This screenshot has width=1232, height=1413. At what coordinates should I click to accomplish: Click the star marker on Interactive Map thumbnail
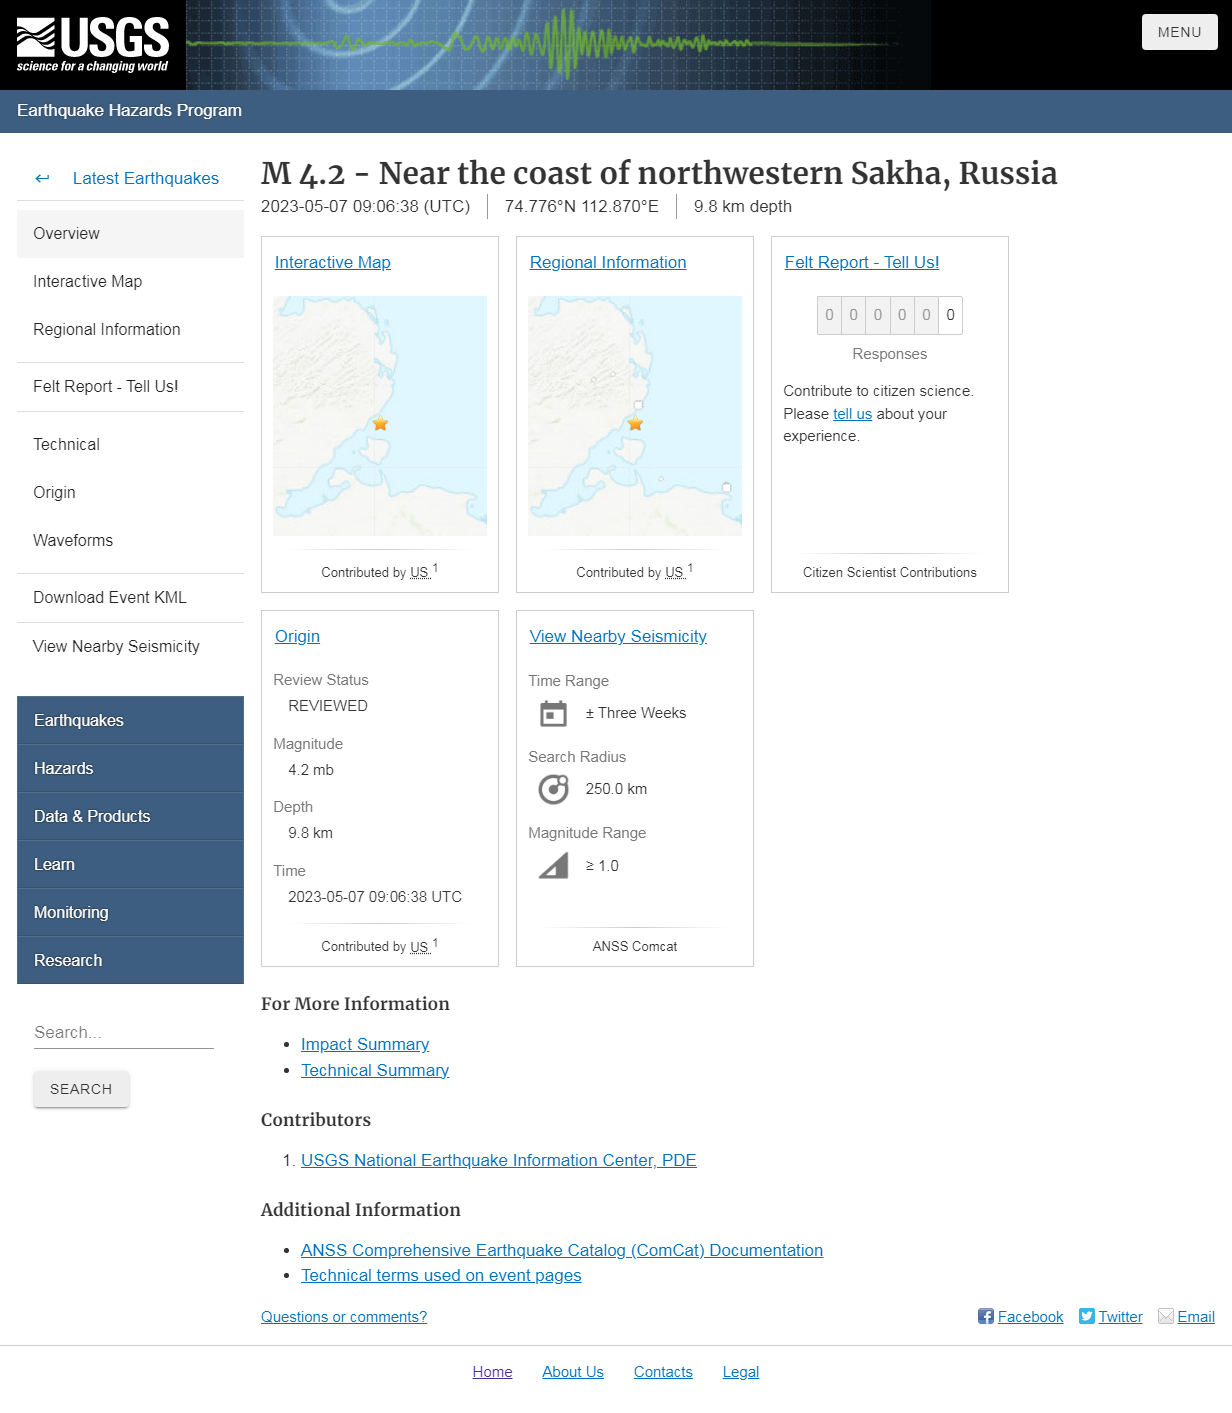pyautogui.click(x=380, y=424)
